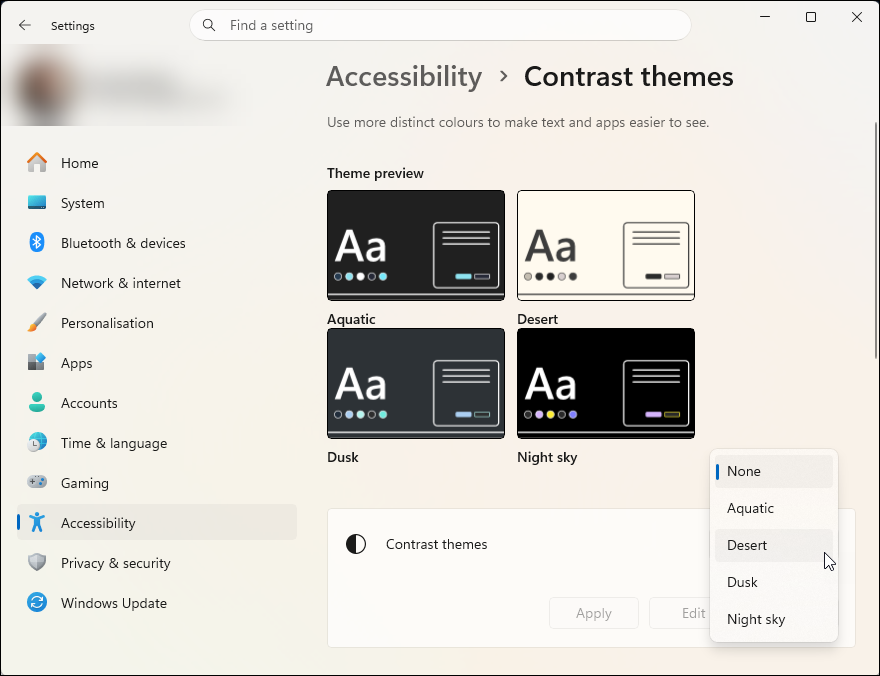
Task: Click the Find a setting search box
Action: click(x=440, y=25)
